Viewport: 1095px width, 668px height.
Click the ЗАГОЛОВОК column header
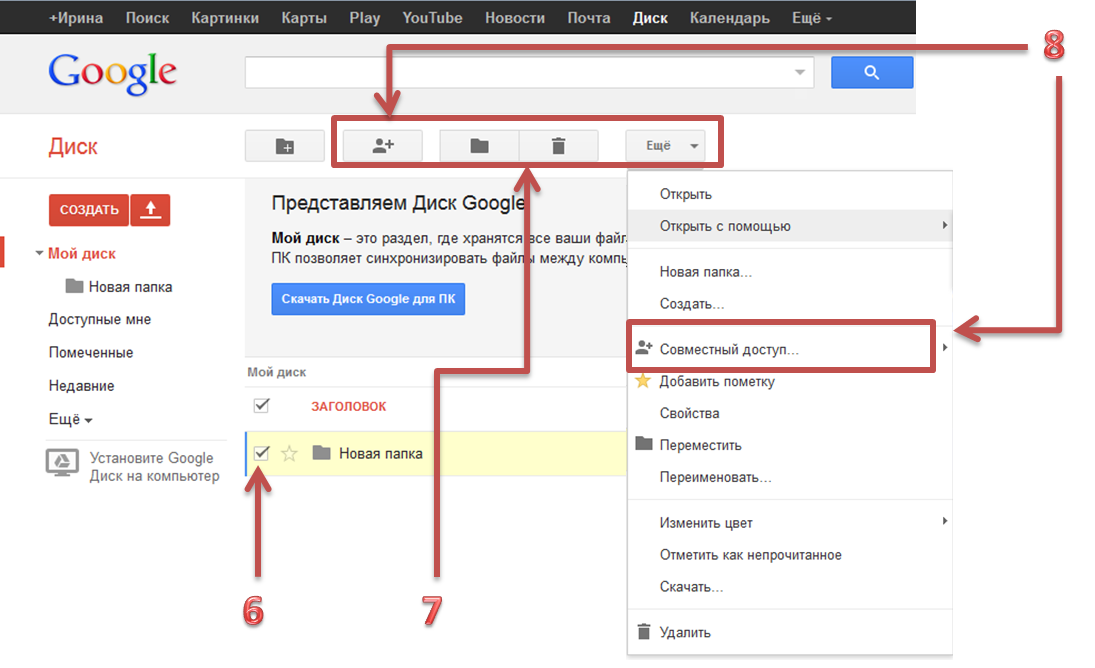click(348, 406)
